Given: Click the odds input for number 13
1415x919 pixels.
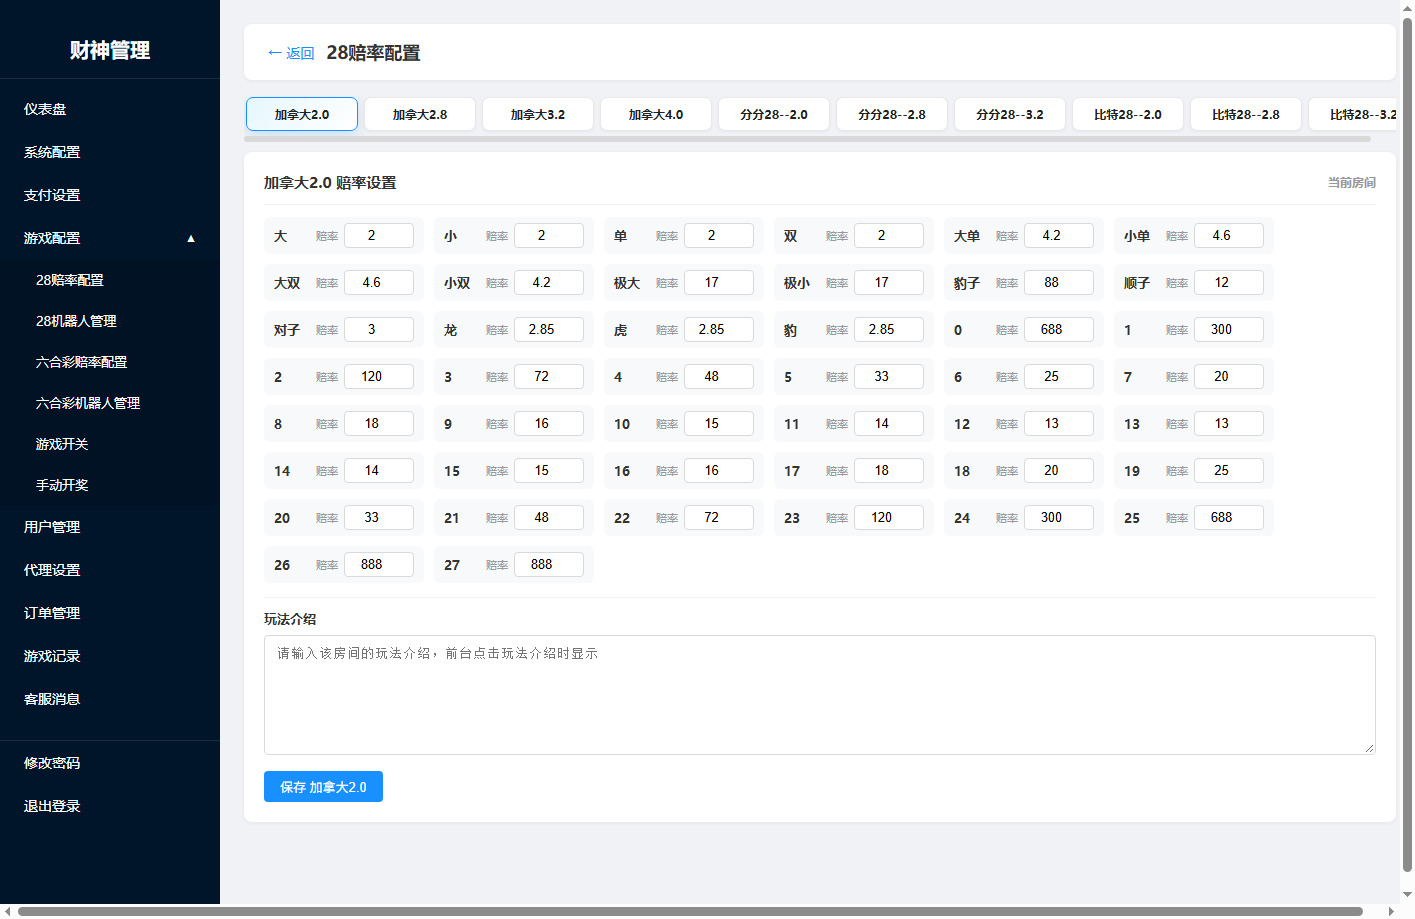Looking at the screenshot, I should [1229, 424].
